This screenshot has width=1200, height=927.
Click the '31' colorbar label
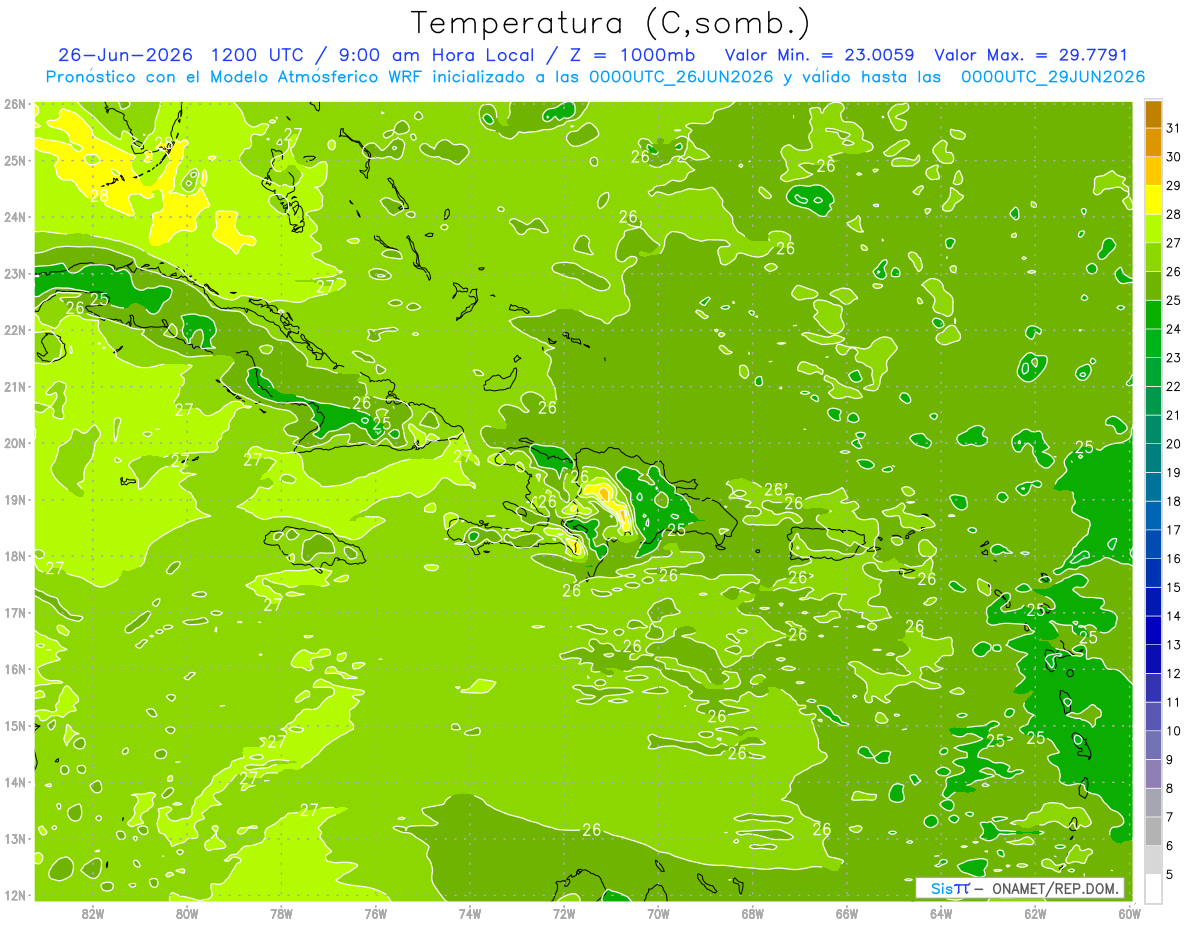pyautogui.click(x=1174, y=128)
